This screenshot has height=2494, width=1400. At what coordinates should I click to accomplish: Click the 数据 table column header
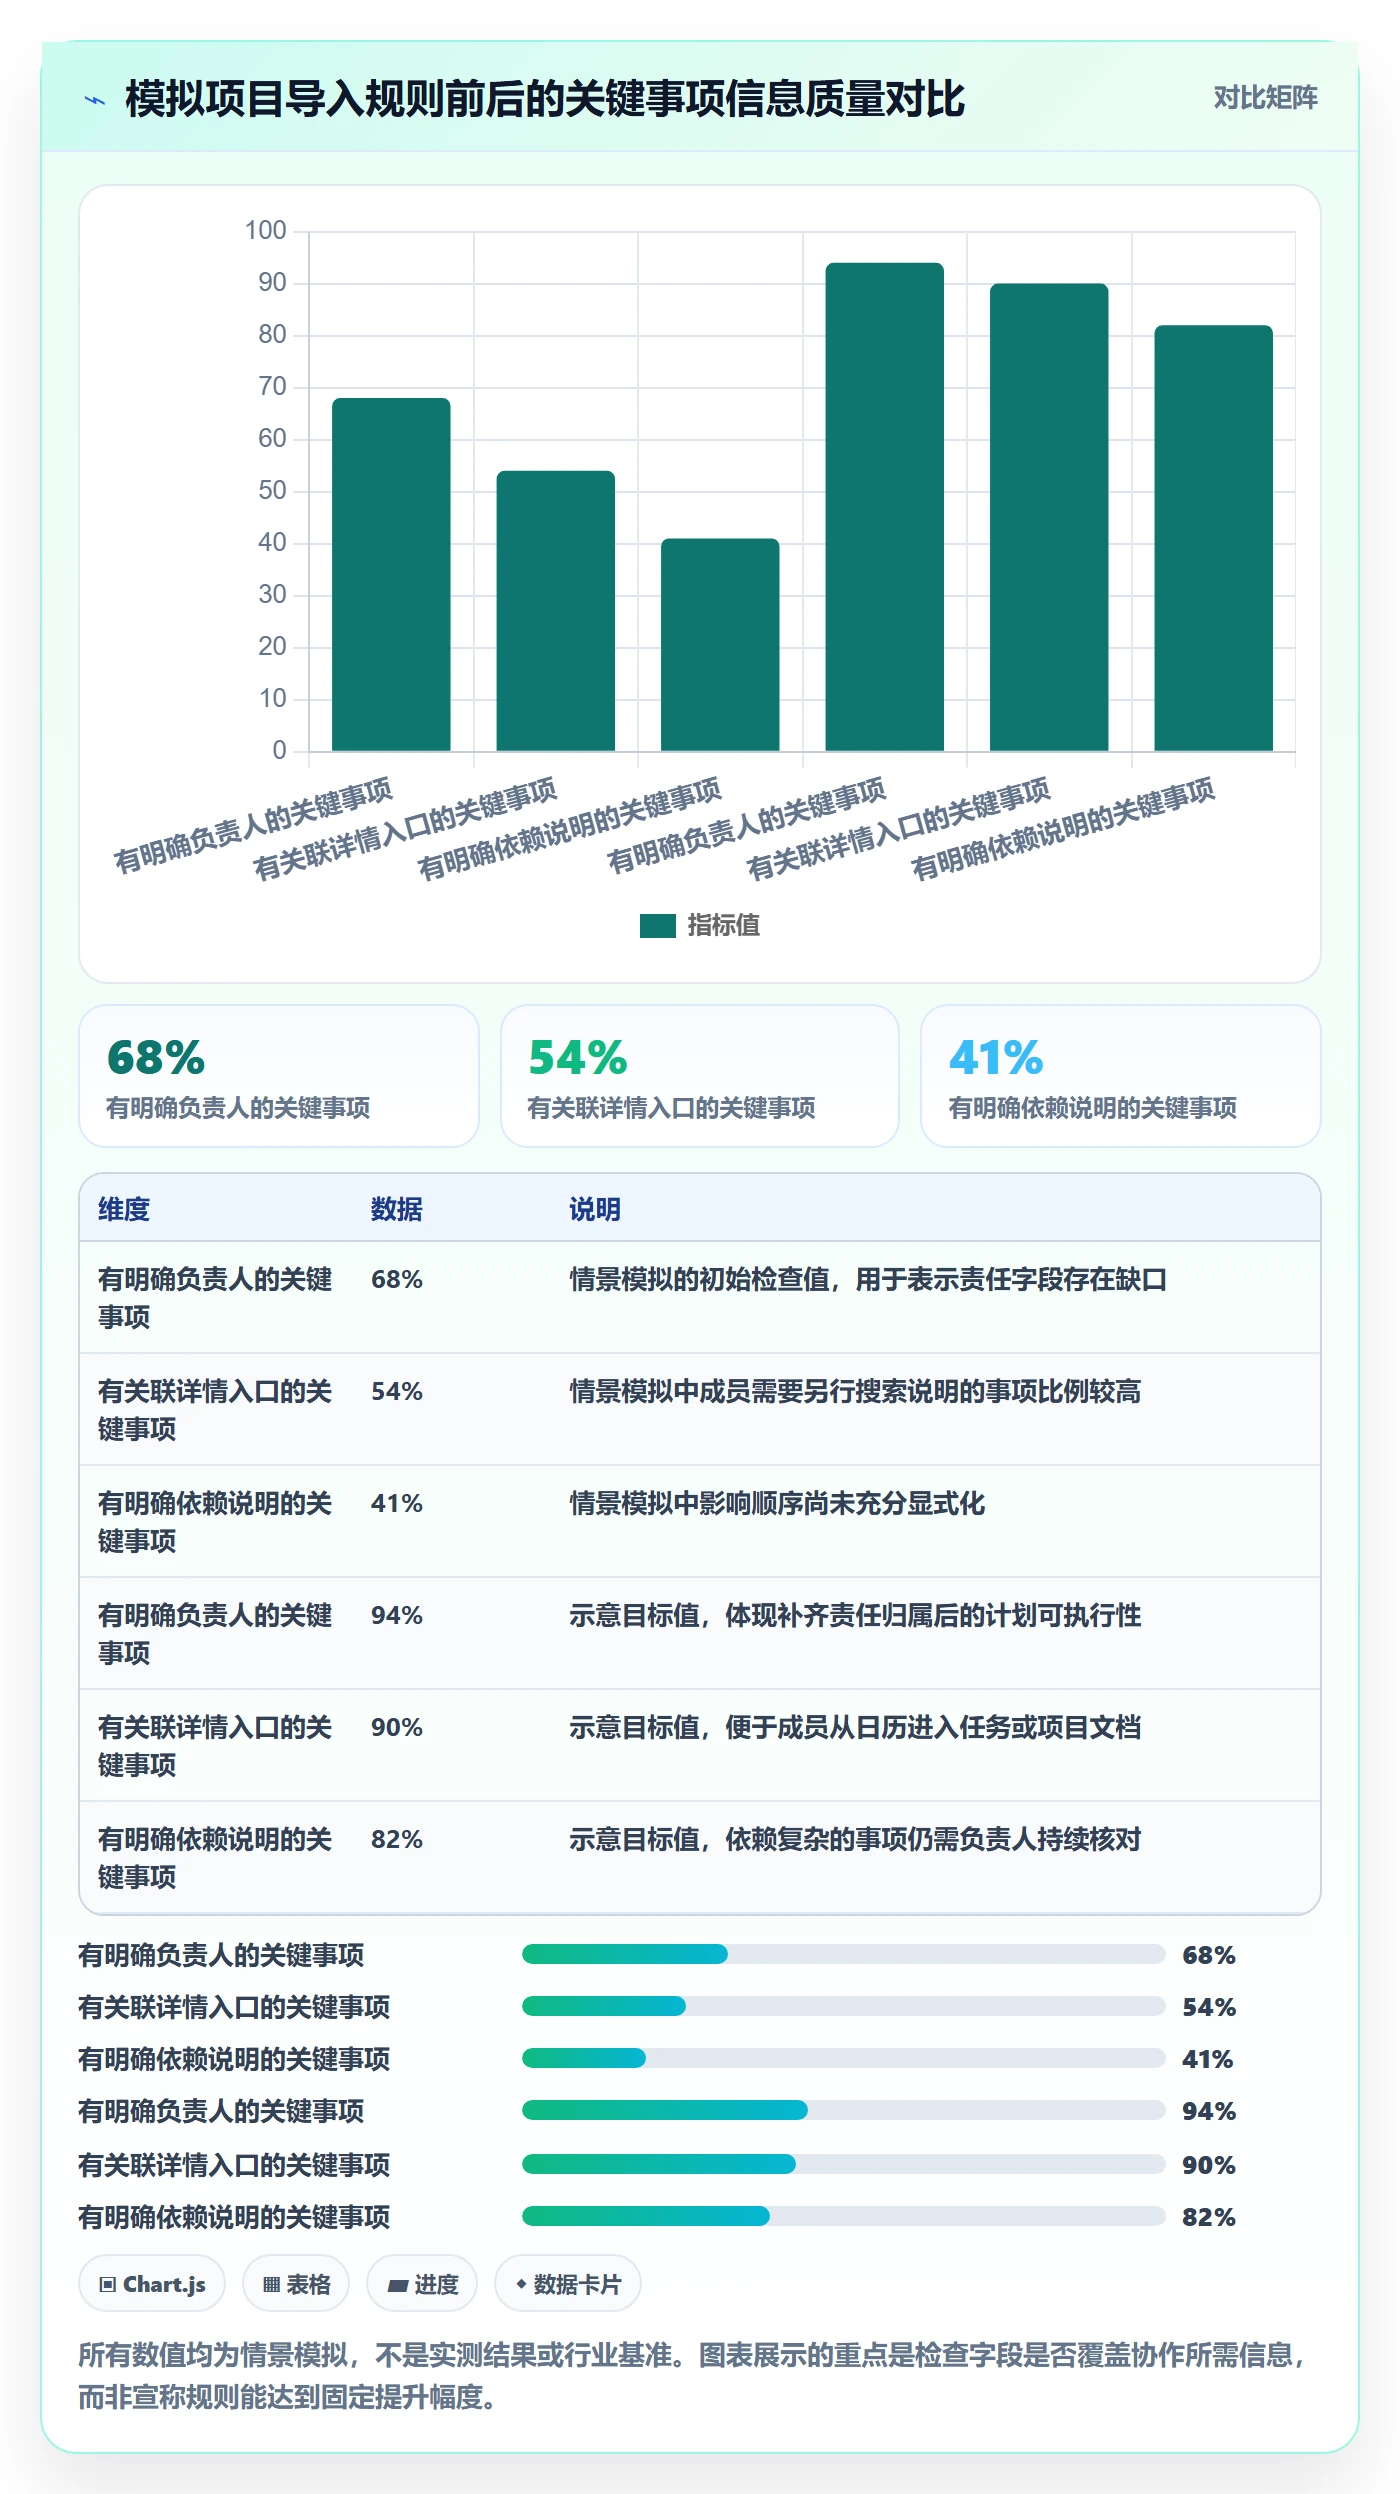pyautogui.click(x=397, y=1208)
